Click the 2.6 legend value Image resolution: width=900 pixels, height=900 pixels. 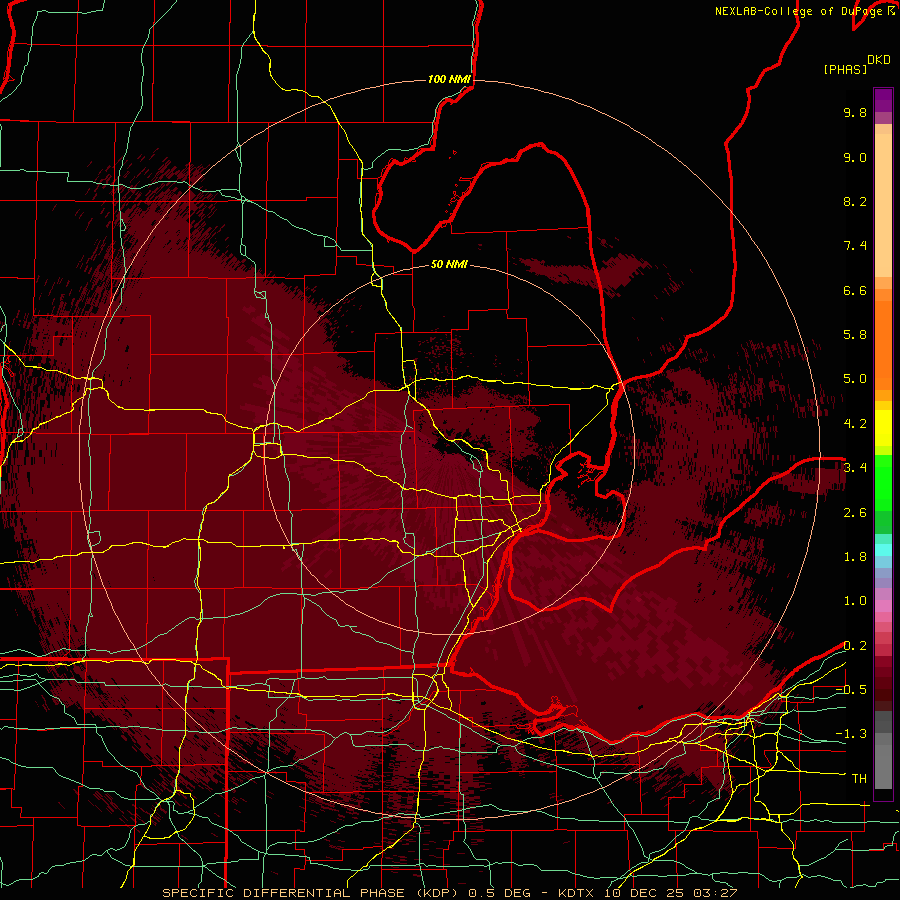pos(855,513)
